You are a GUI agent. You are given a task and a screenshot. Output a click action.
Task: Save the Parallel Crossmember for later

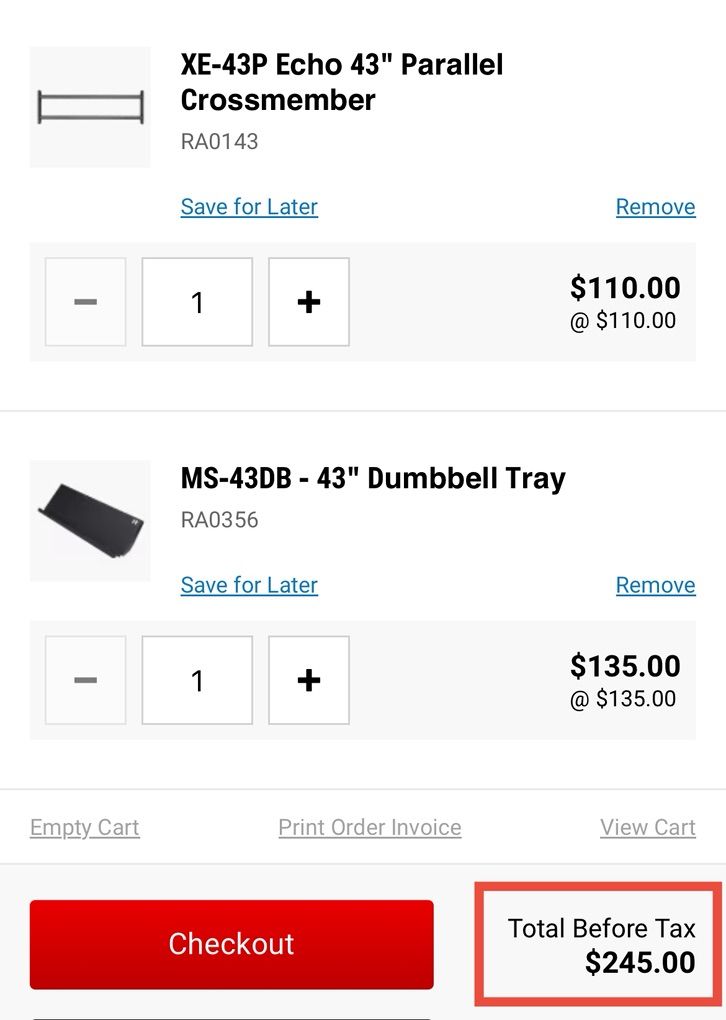[x=249, y=207]
